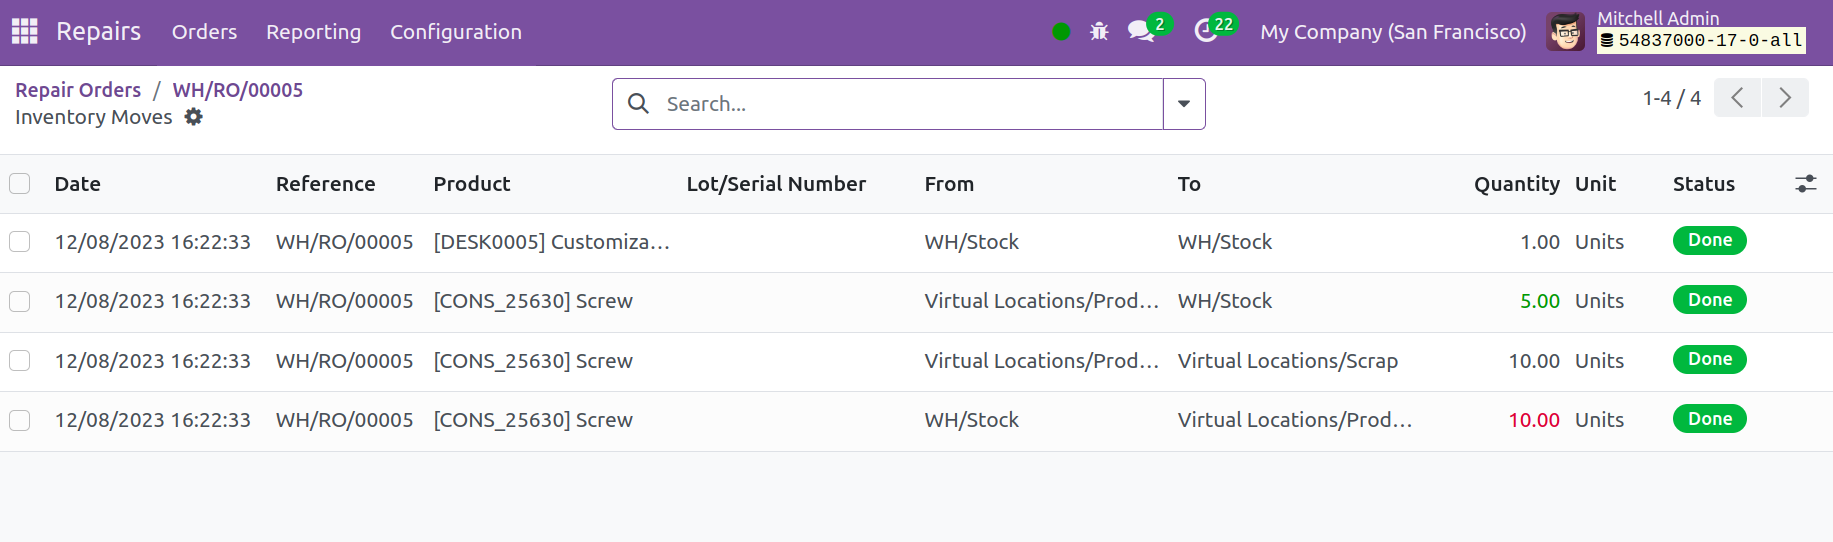
Task: Open the conversations chat icon
Action: (1142, 32)
